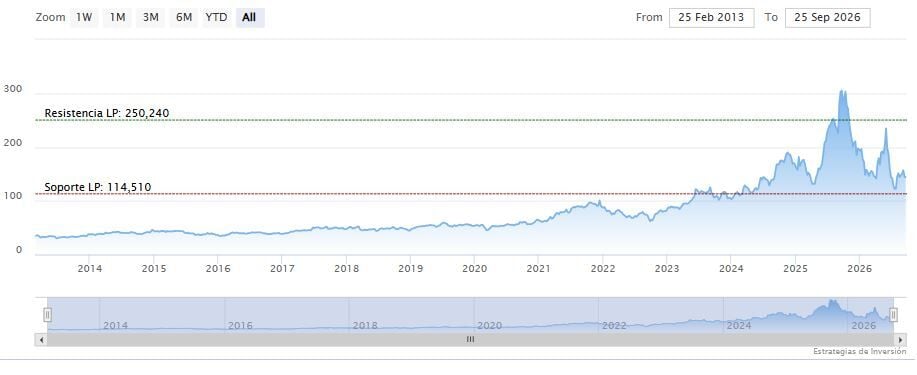
Task: Click the scrollbar right arrow button
Action: [x=900, y=339]
